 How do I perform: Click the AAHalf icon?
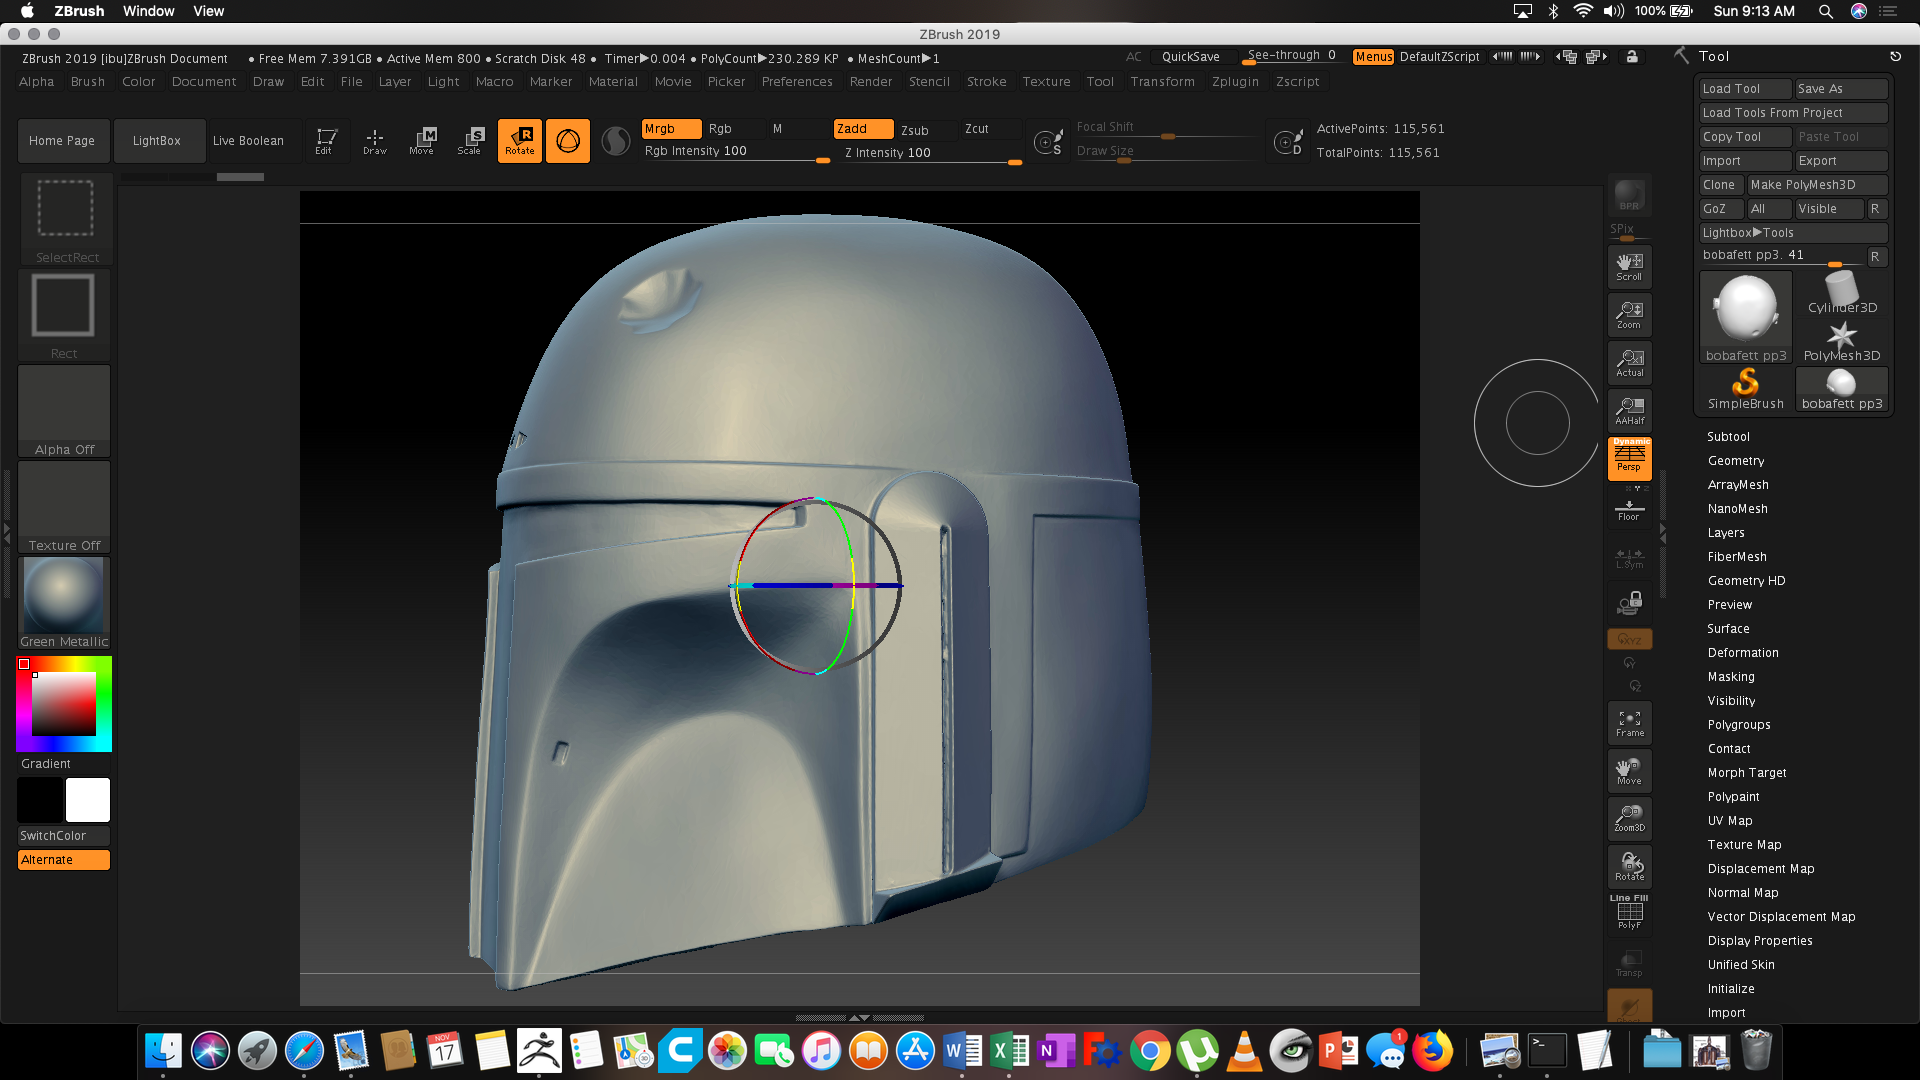1629,410
